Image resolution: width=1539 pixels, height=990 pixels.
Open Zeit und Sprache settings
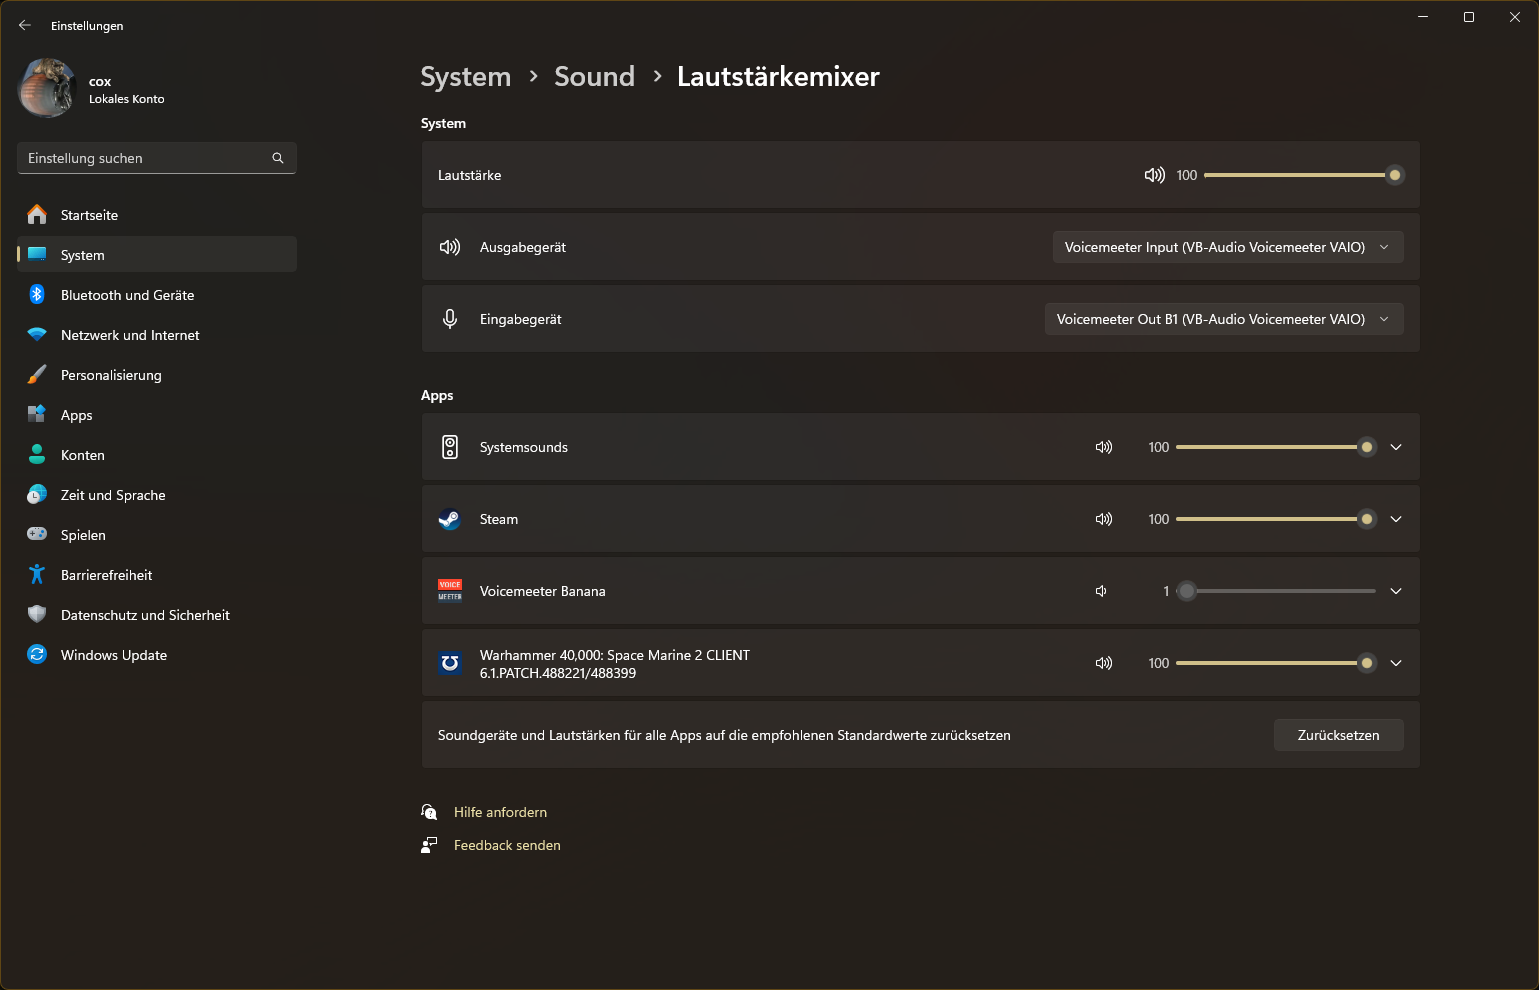point(157,495)
